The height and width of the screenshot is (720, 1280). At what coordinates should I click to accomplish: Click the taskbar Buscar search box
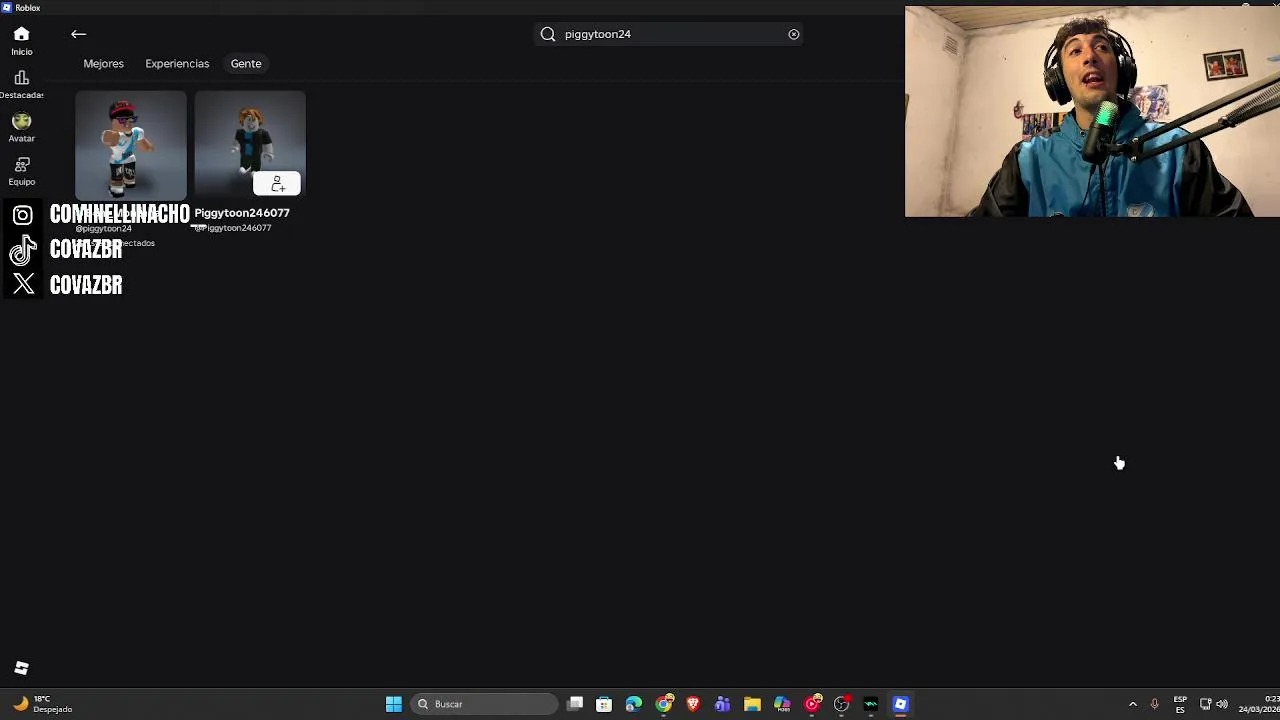click(484, 704)
